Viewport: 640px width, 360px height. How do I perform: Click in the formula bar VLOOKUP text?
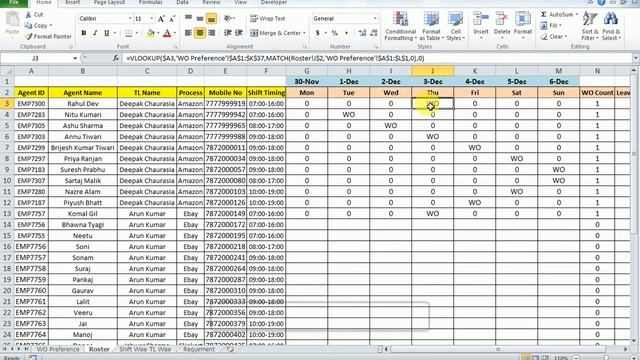275,58
